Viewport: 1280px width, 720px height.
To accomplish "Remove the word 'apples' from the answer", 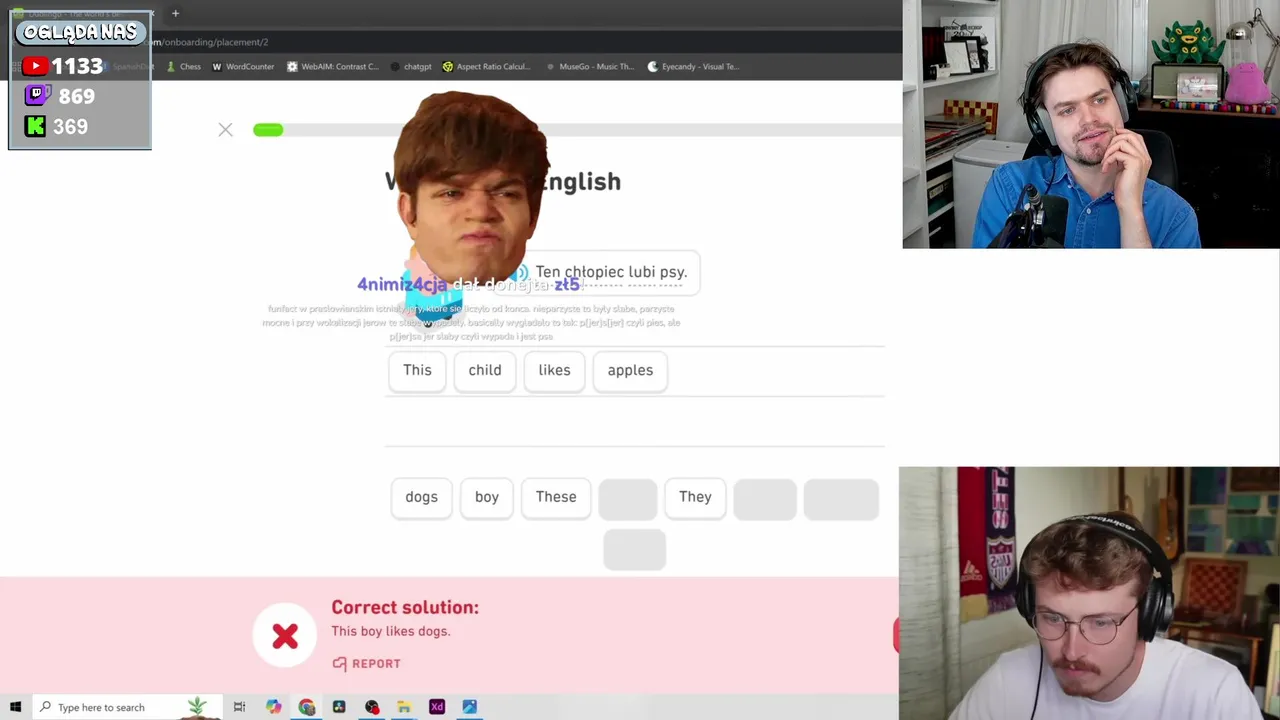I will click(x=630, y=371).
